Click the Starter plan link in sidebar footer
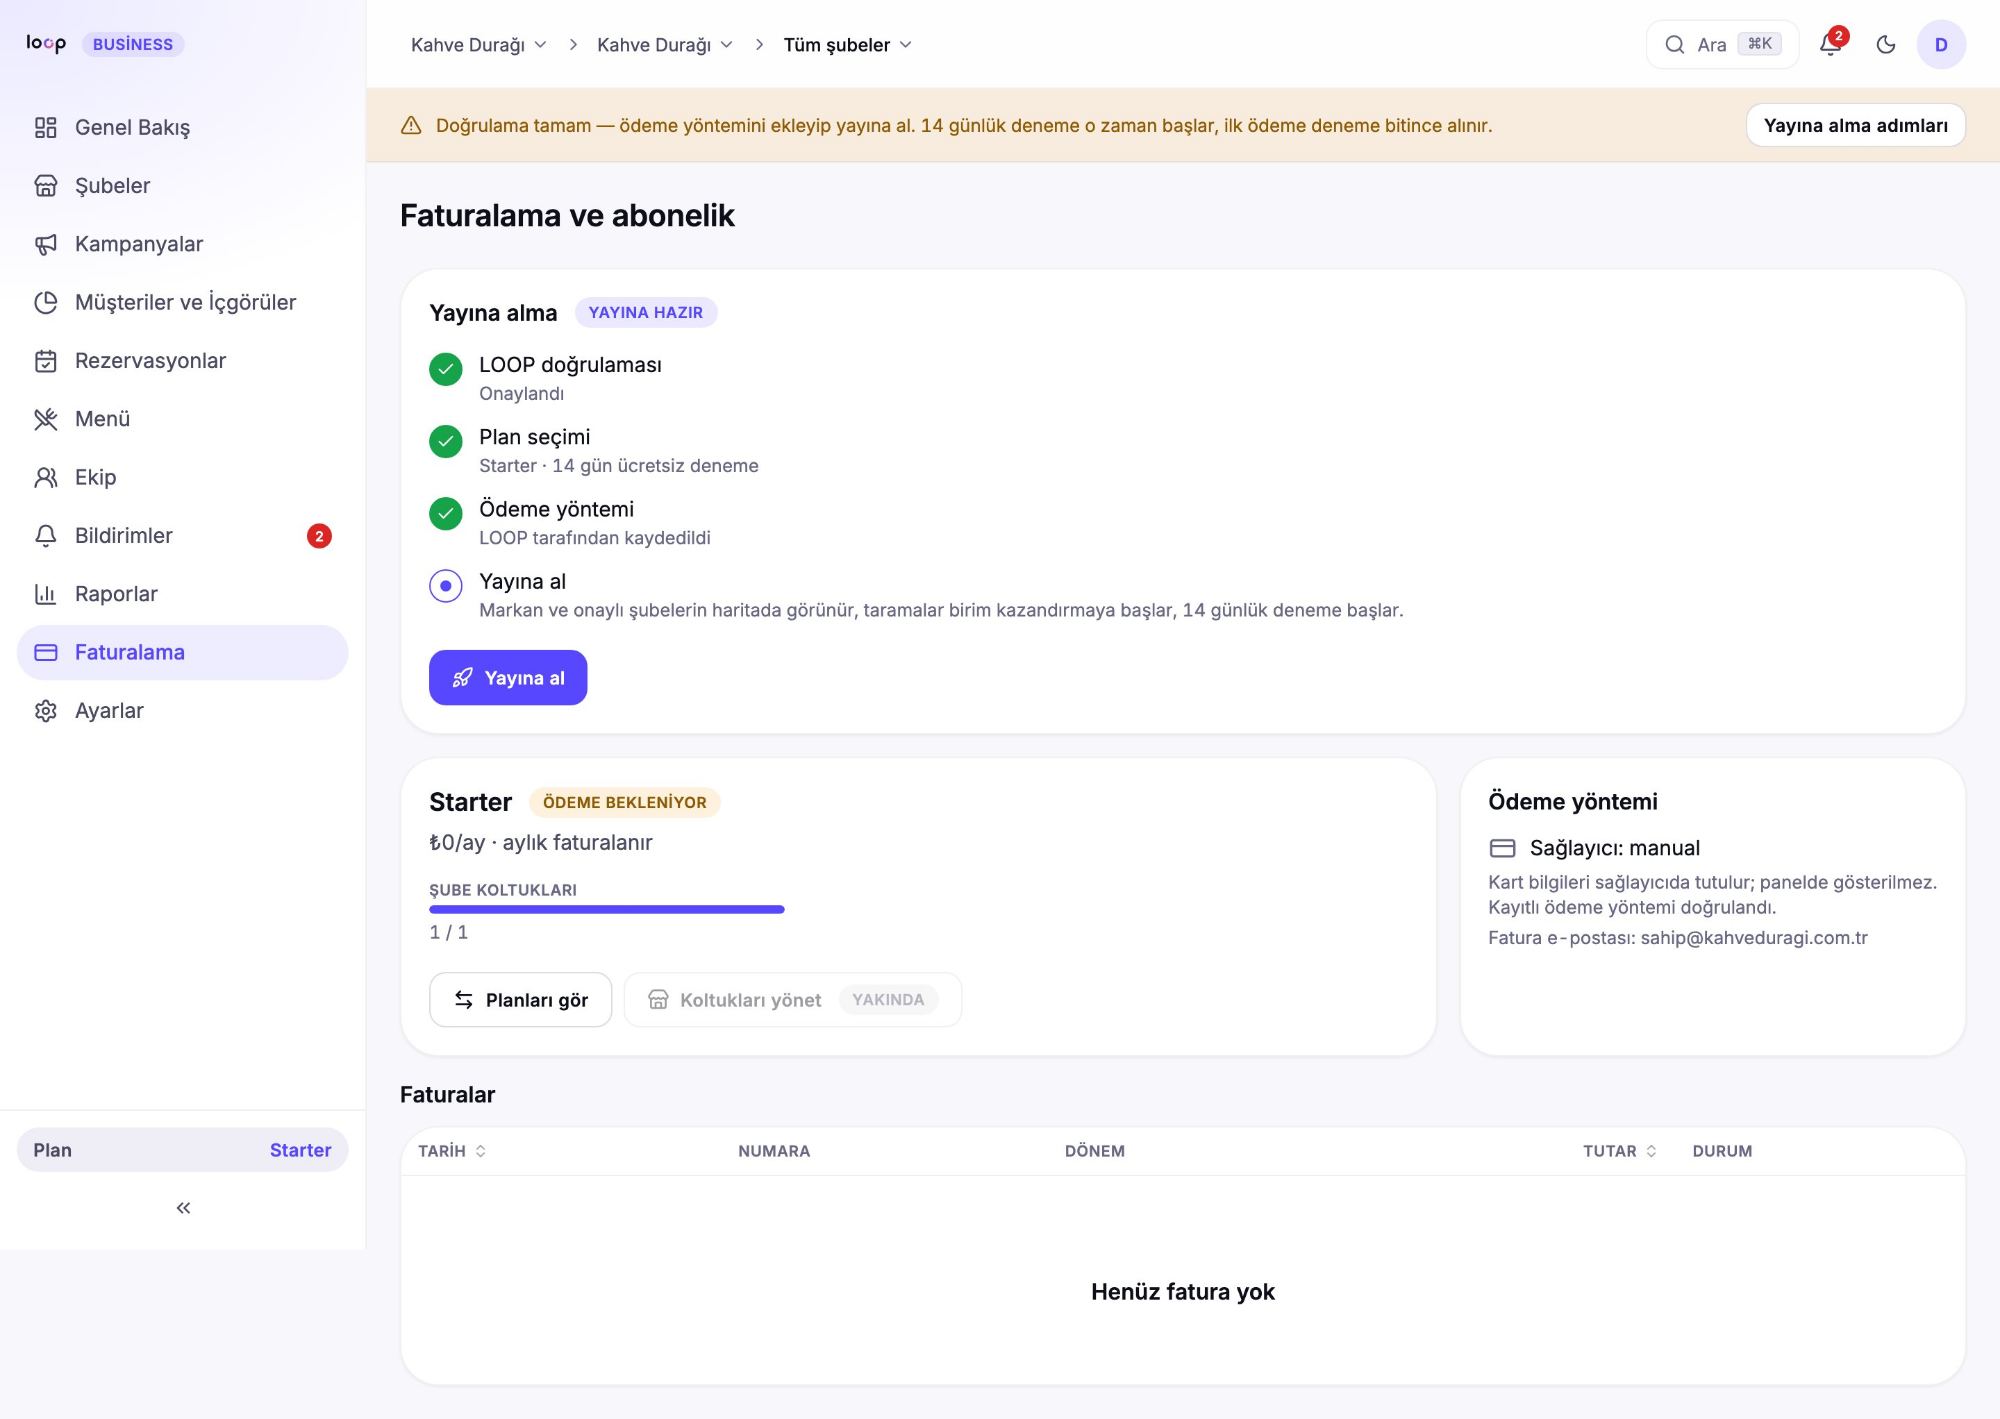The image size is (2000, 1419). 300,1150
